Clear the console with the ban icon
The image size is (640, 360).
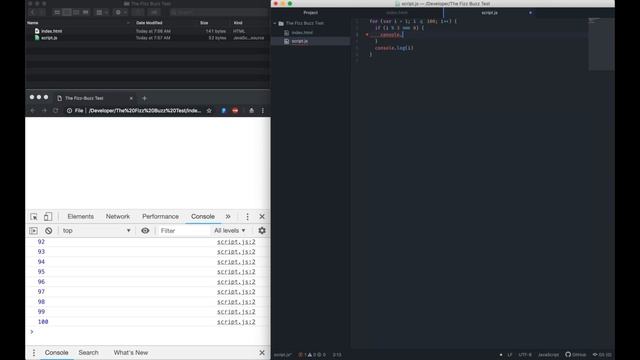[x=49, y=231]
